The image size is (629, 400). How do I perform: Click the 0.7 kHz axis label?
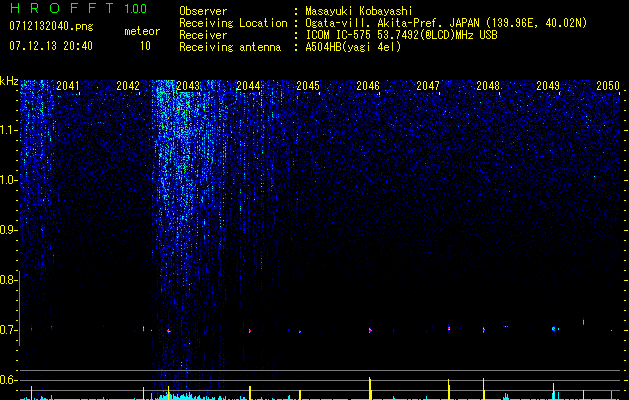point(8,330)
